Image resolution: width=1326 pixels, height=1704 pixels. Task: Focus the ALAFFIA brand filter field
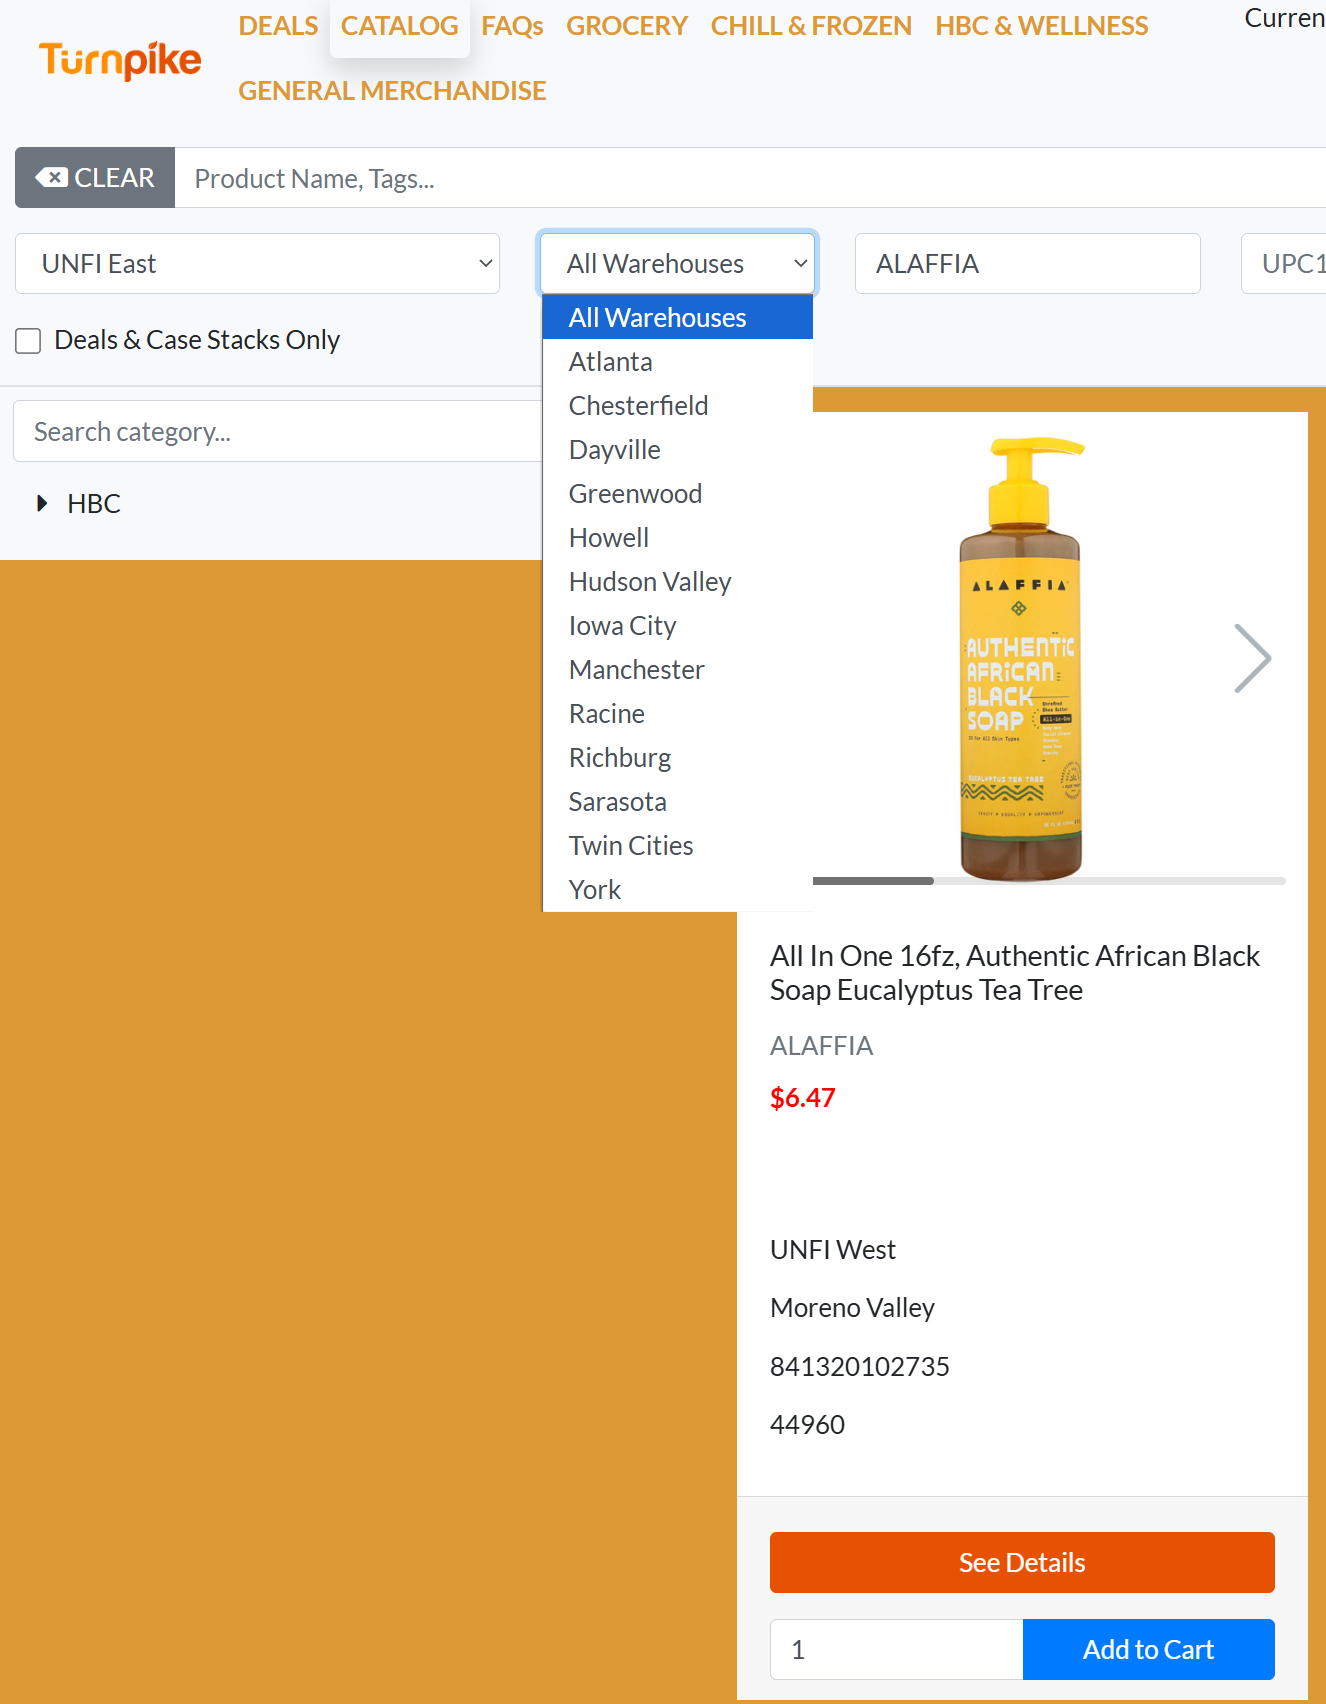click(1028, 264)
